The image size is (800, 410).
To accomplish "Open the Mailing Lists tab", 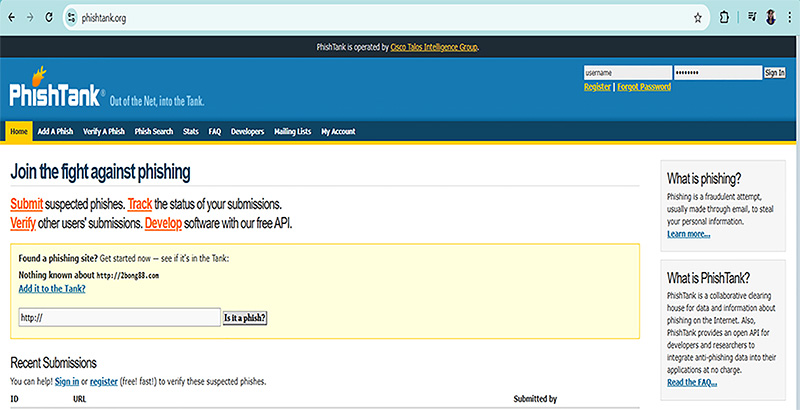I will (292, 132).
